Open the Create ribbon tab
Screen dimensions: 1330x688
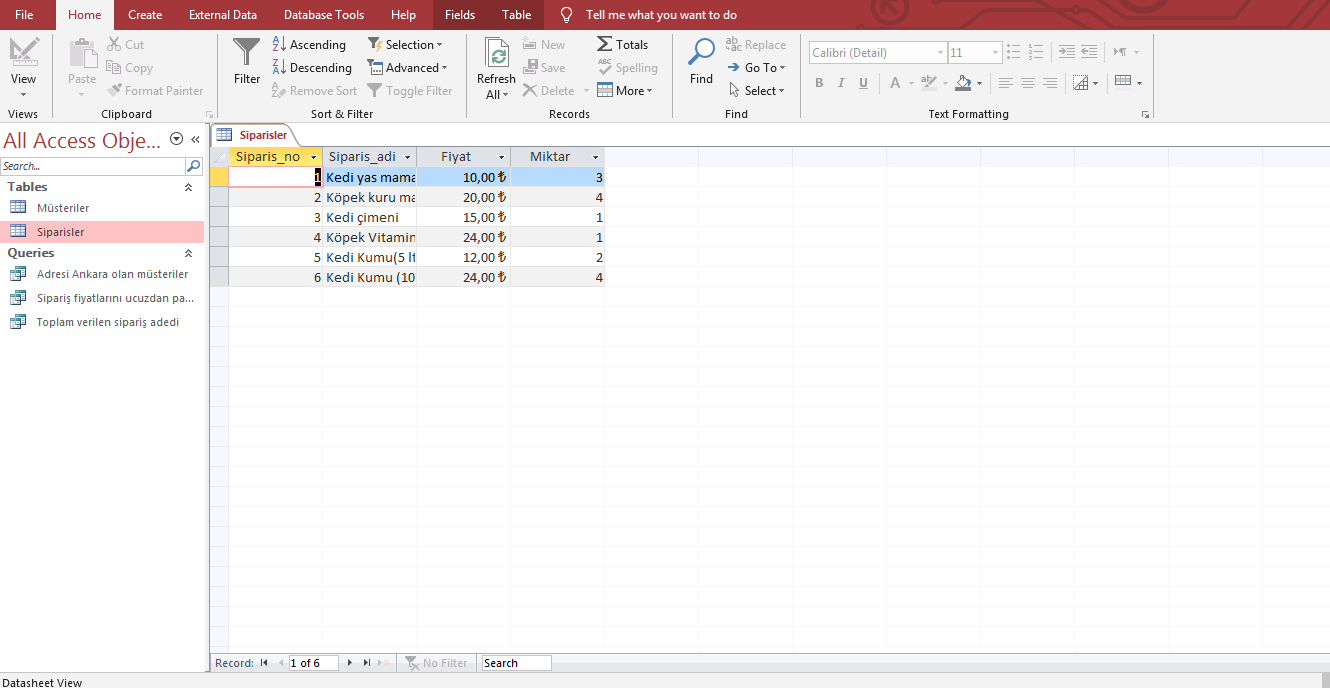(x=145, y=15)
